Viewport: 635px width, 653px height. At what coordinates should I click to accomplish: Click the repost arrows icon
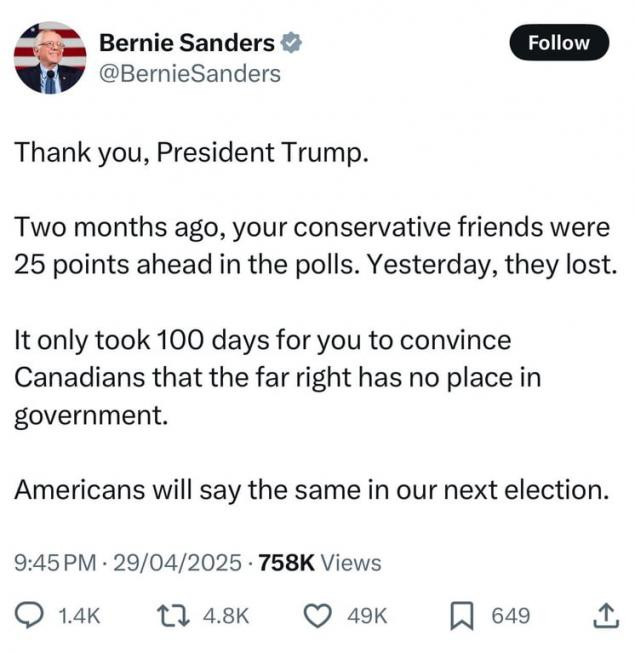(173, 616)
